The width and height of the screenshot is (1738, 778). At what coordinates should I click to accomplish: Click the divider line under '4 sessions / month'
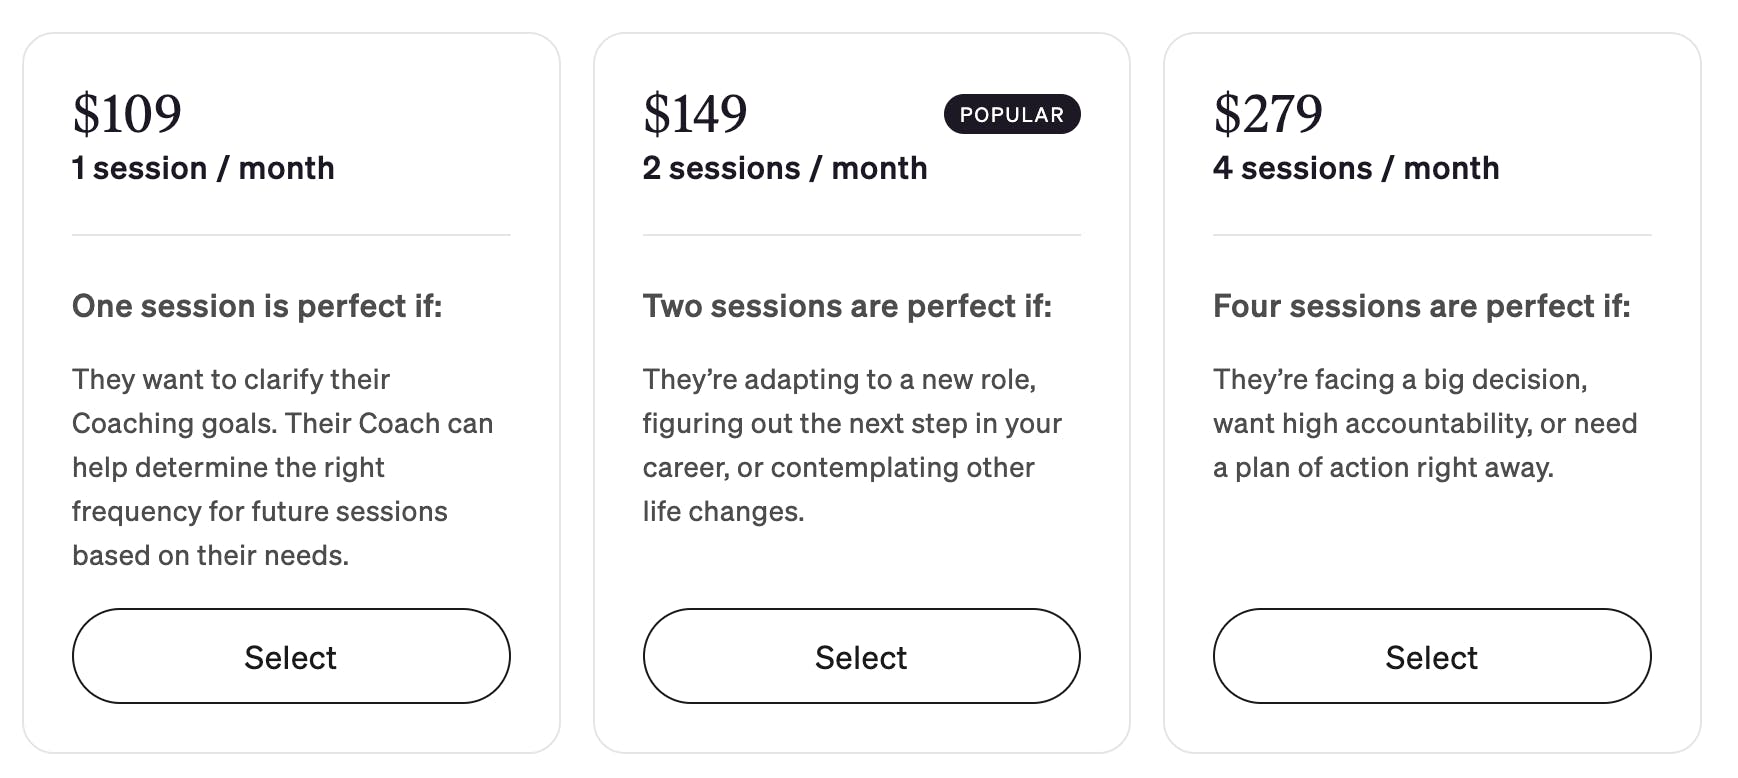coord(1432,235)
